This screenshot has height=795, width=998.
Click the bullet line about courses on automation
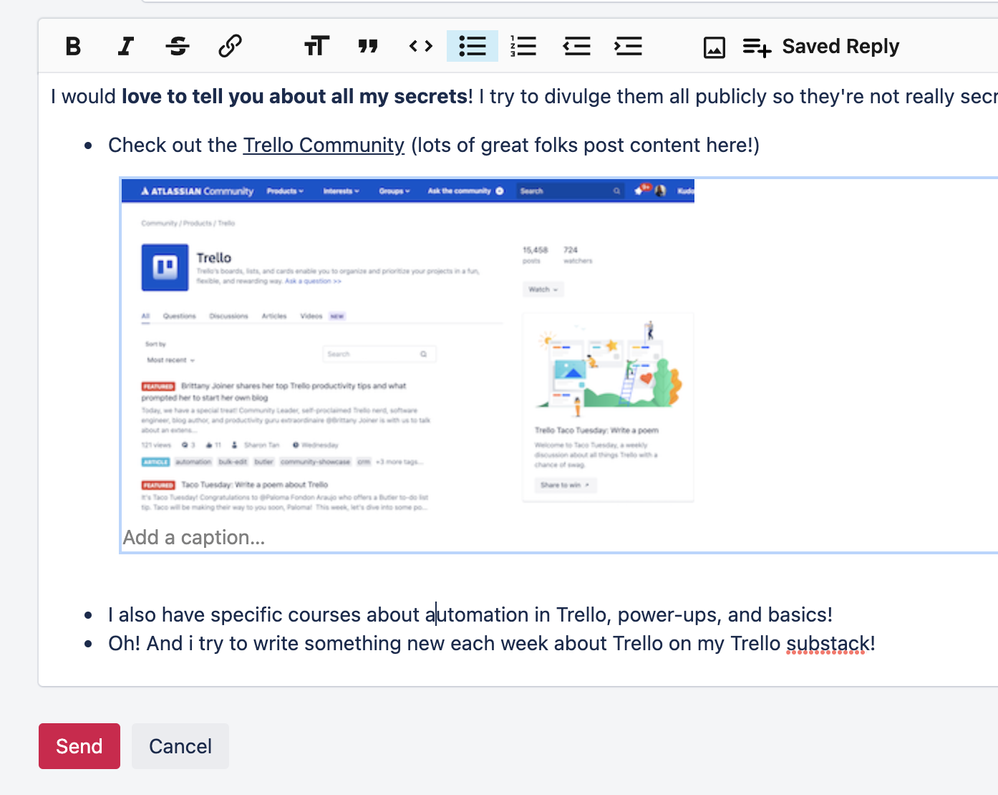tap(470, 615)
